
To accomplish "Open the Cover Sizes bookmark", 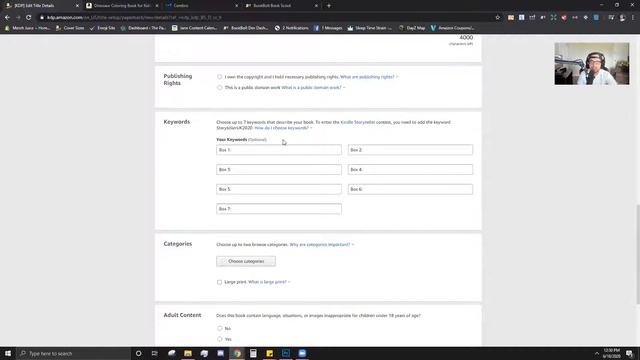I will pos(70,28).
